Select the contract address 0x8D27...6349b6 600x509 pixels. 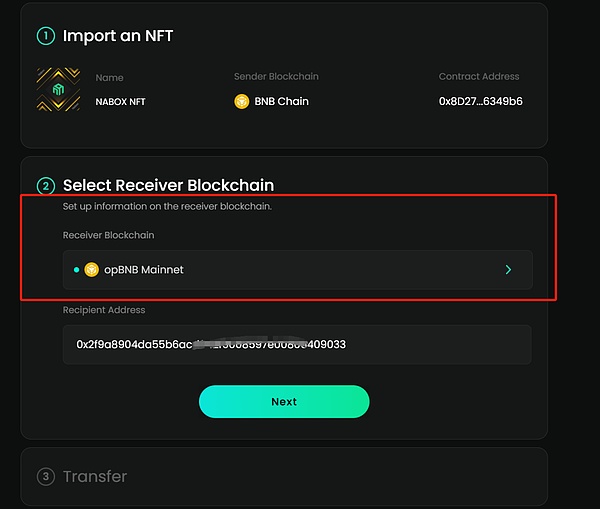coord(480,101)
